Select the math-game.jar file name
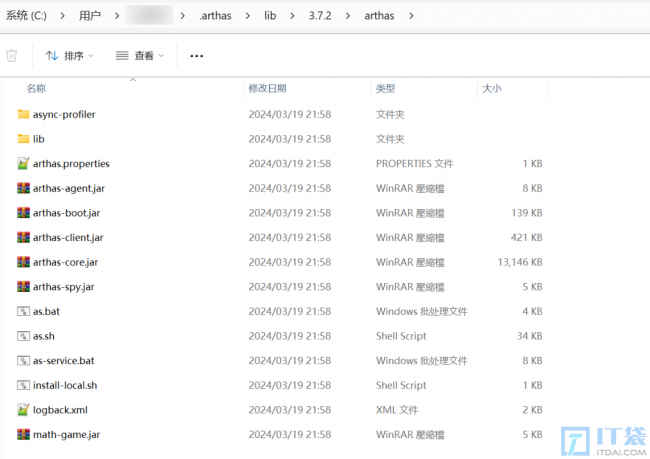650x459 pixels. tap(67, 435)
